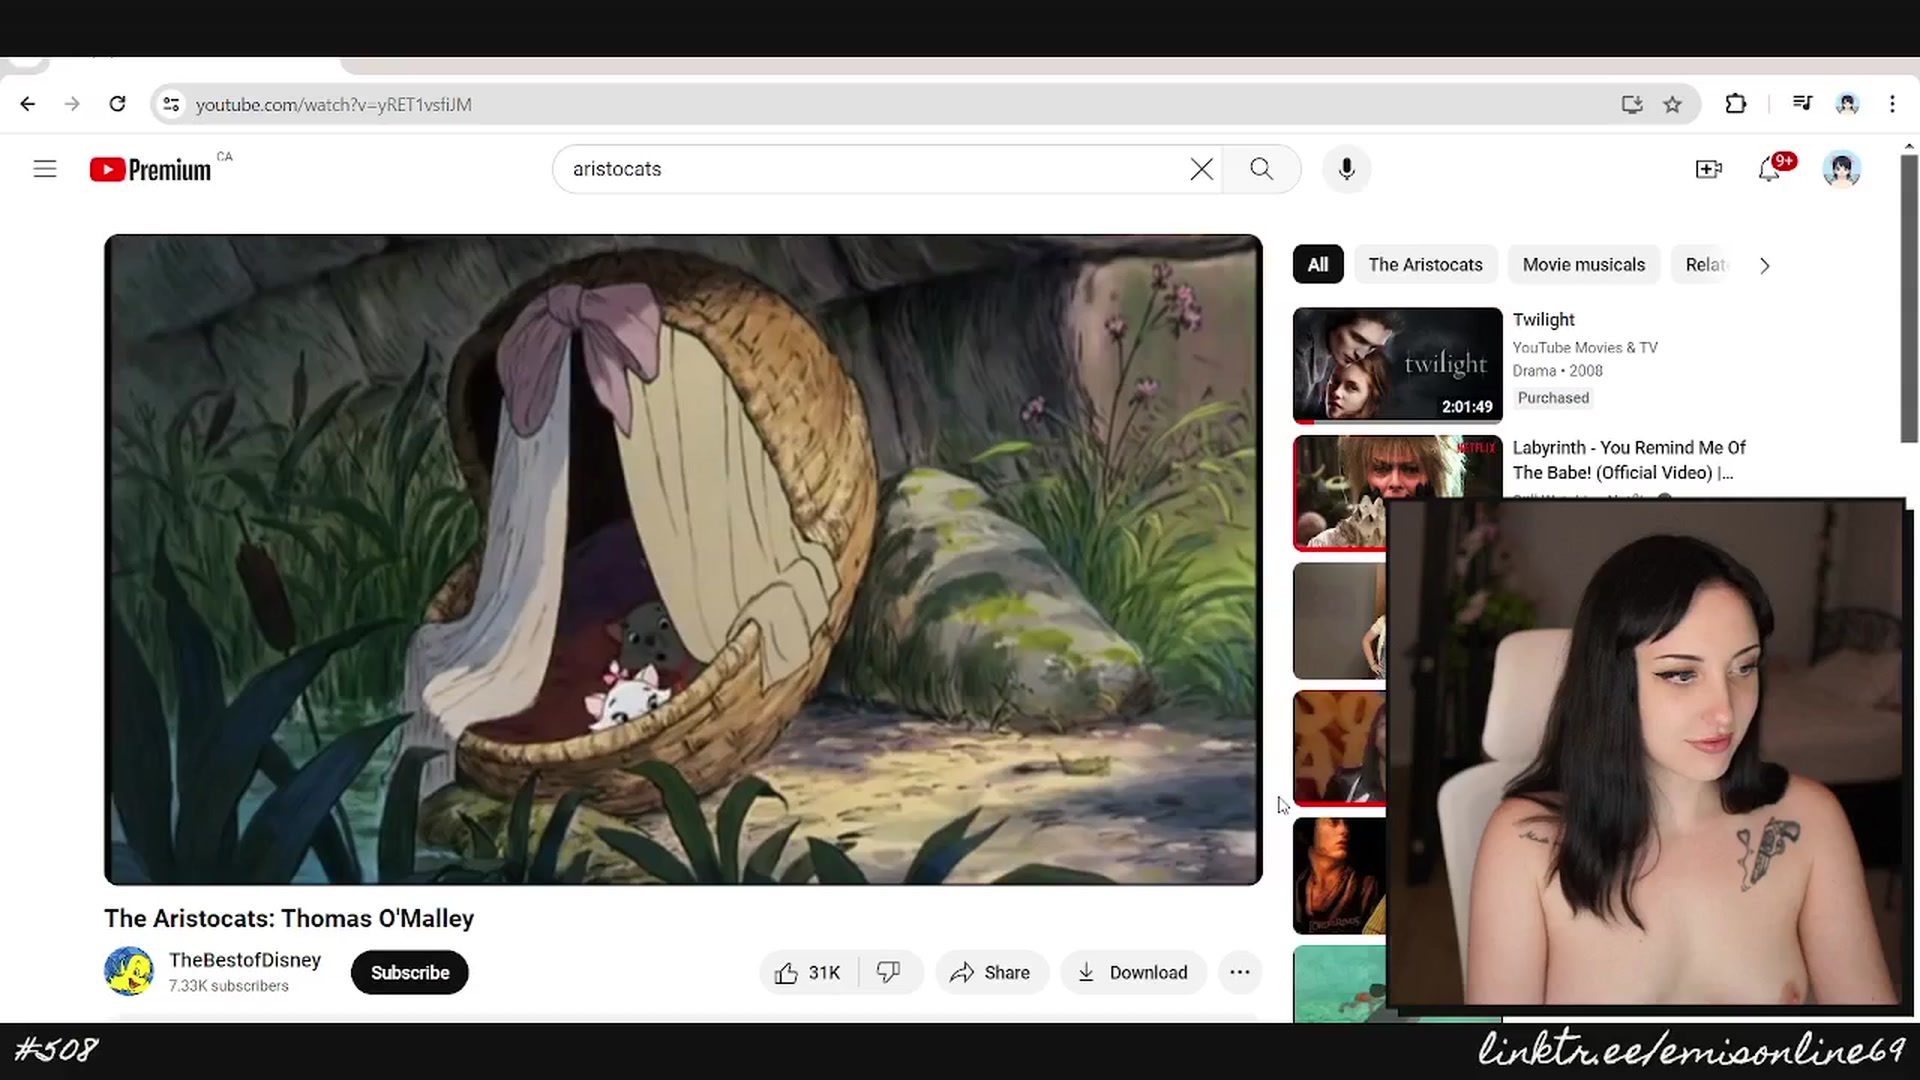Bookmark this page with the star icon
The width and height of the screenshot is (1920, 1080).
point(1672,104)
